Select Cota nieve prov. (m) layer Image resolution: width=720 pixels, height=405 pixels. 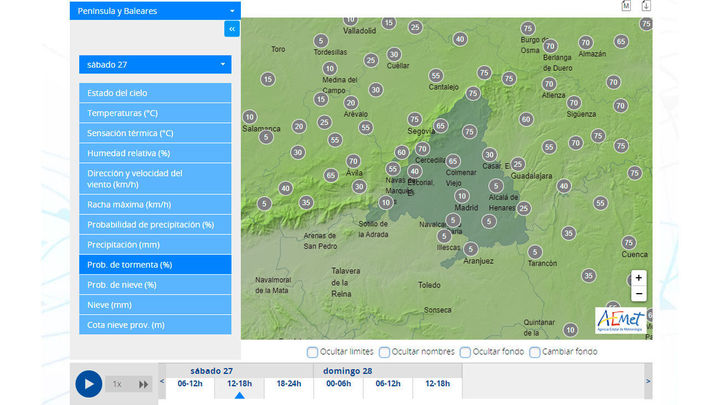click(x=155, y=325)
